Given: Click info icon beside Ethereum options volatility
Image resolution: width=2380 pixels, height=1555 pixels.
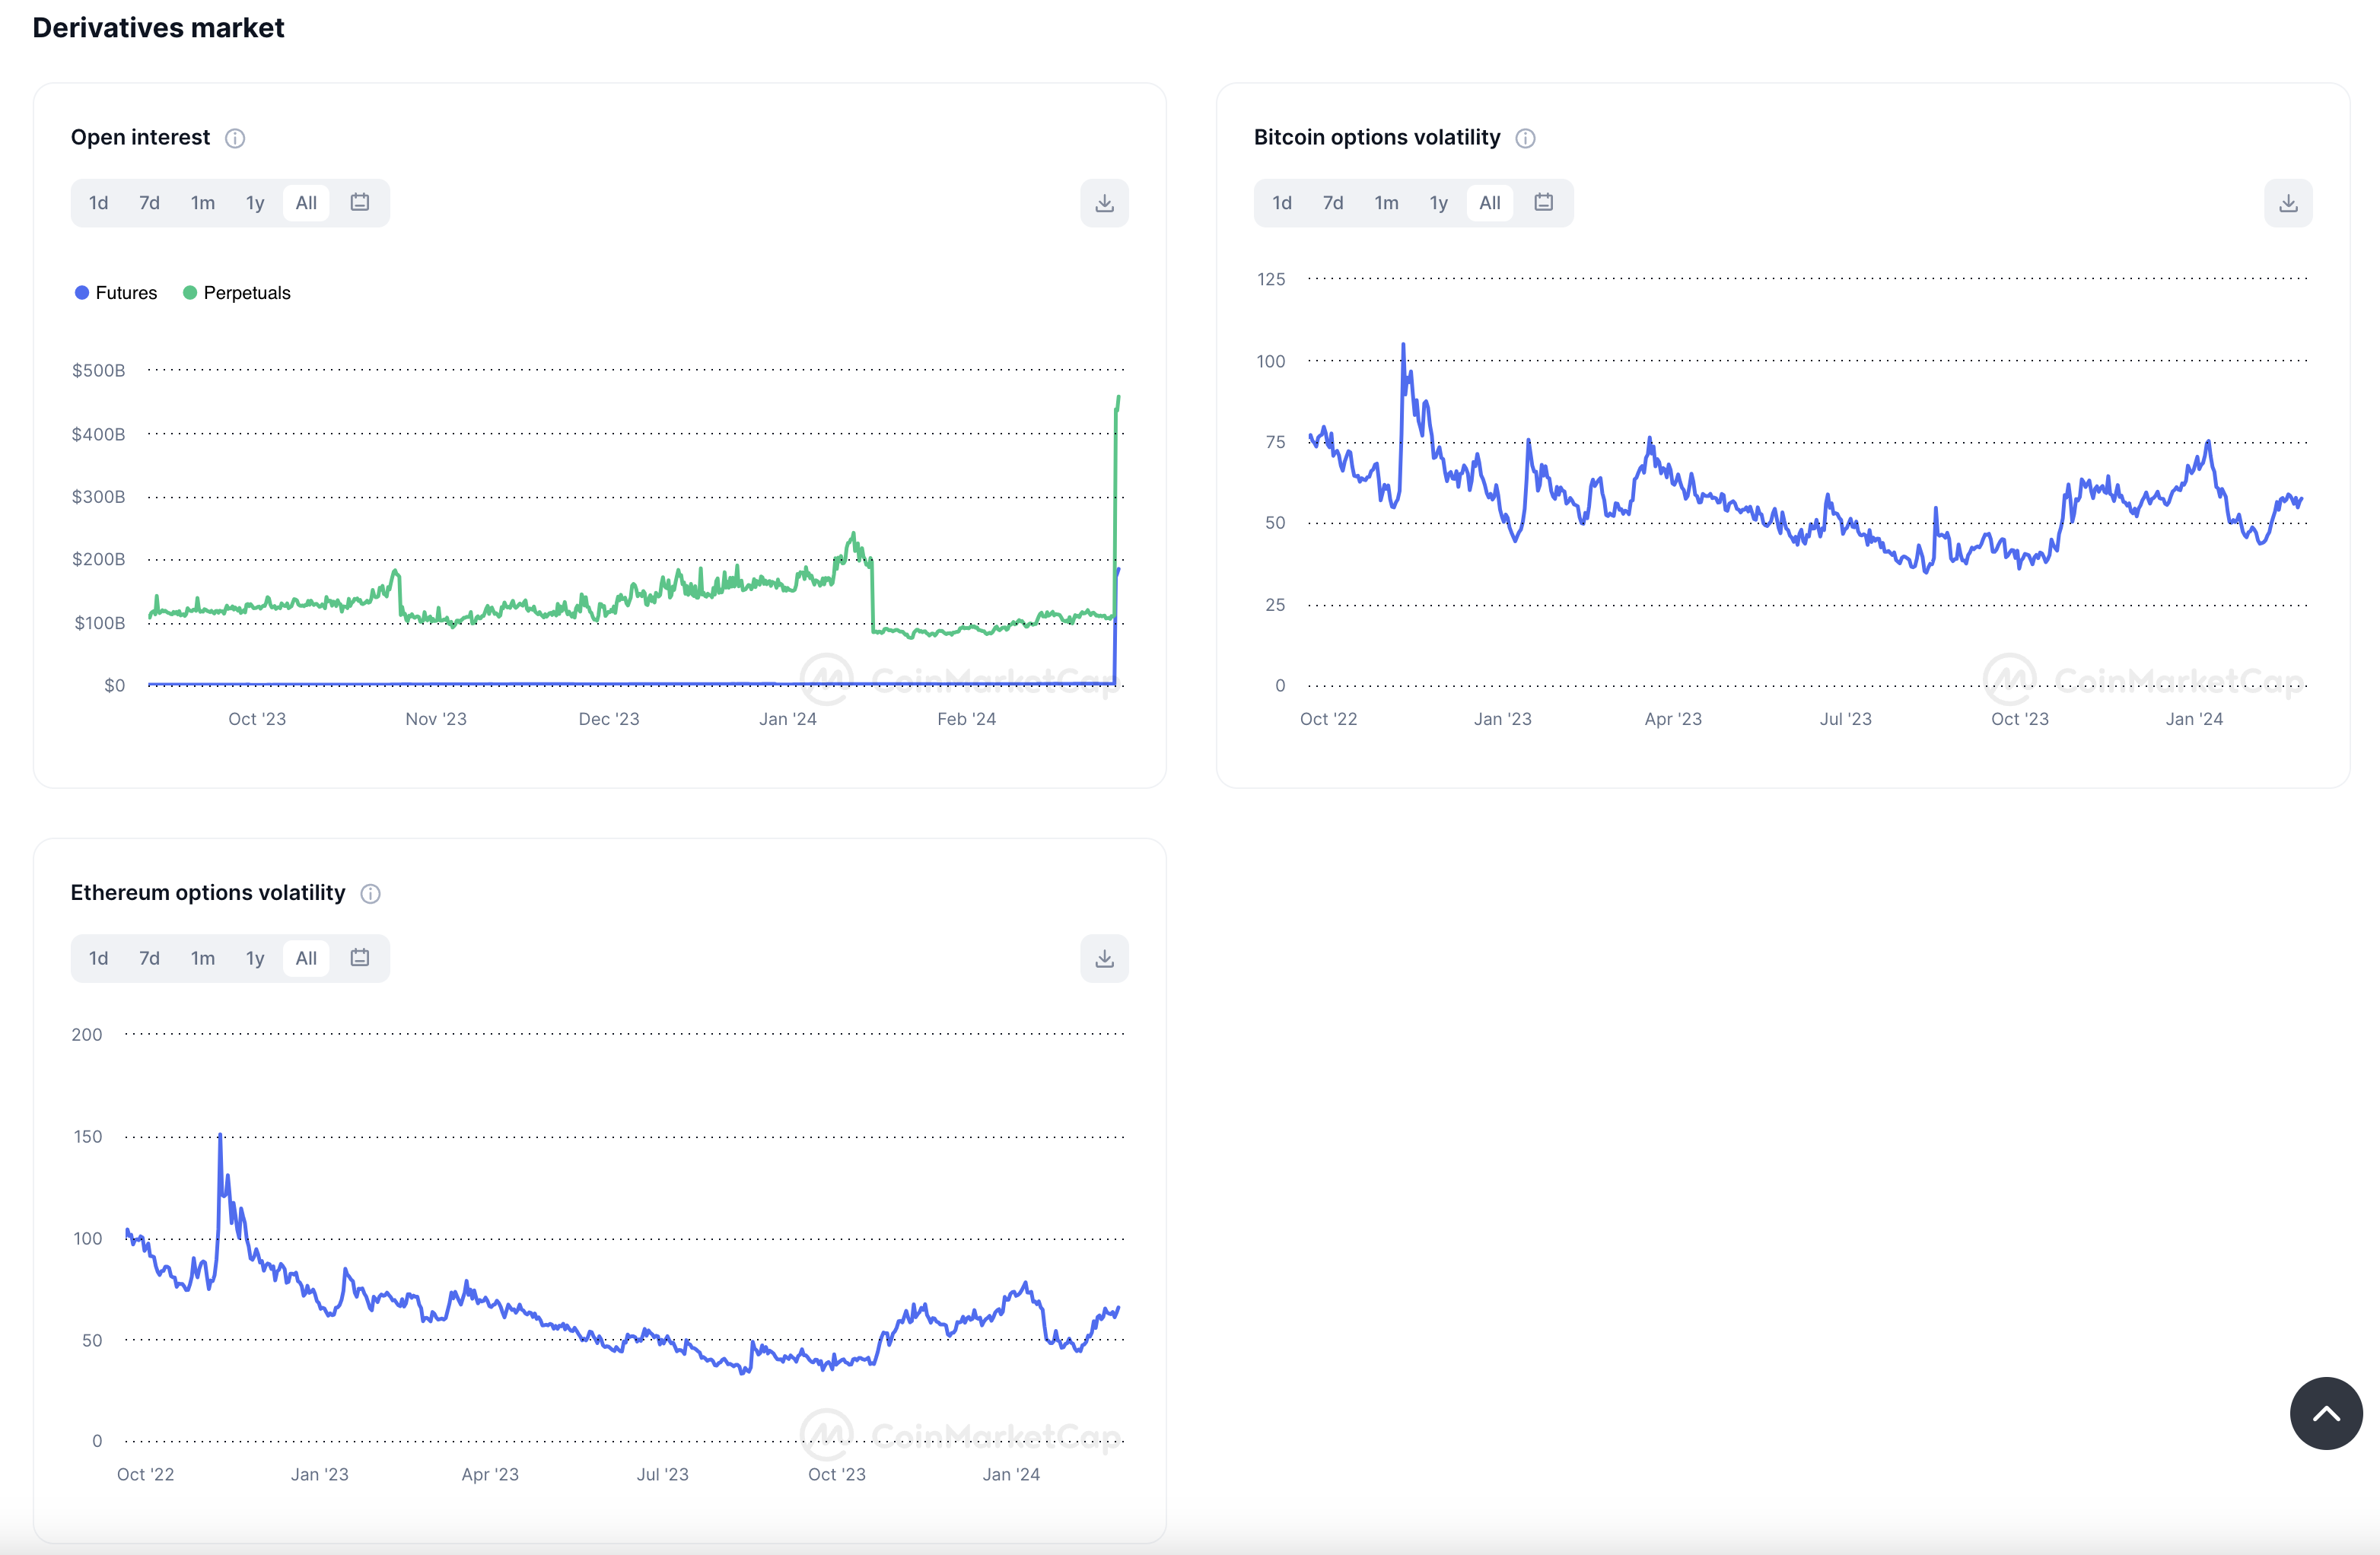Looking at the screenshot, I should pyautogui.click(x=370, y=894).
